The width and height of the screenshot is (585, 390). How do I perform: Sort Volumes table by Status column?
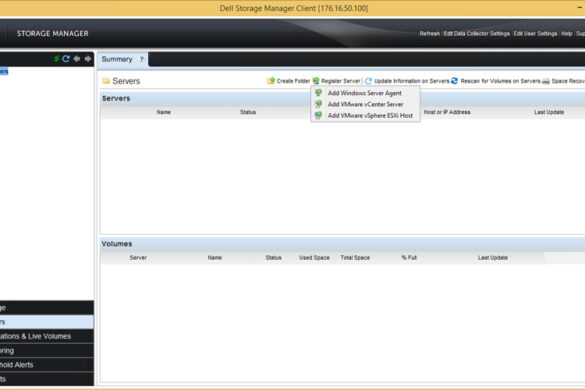click(273, 258)
